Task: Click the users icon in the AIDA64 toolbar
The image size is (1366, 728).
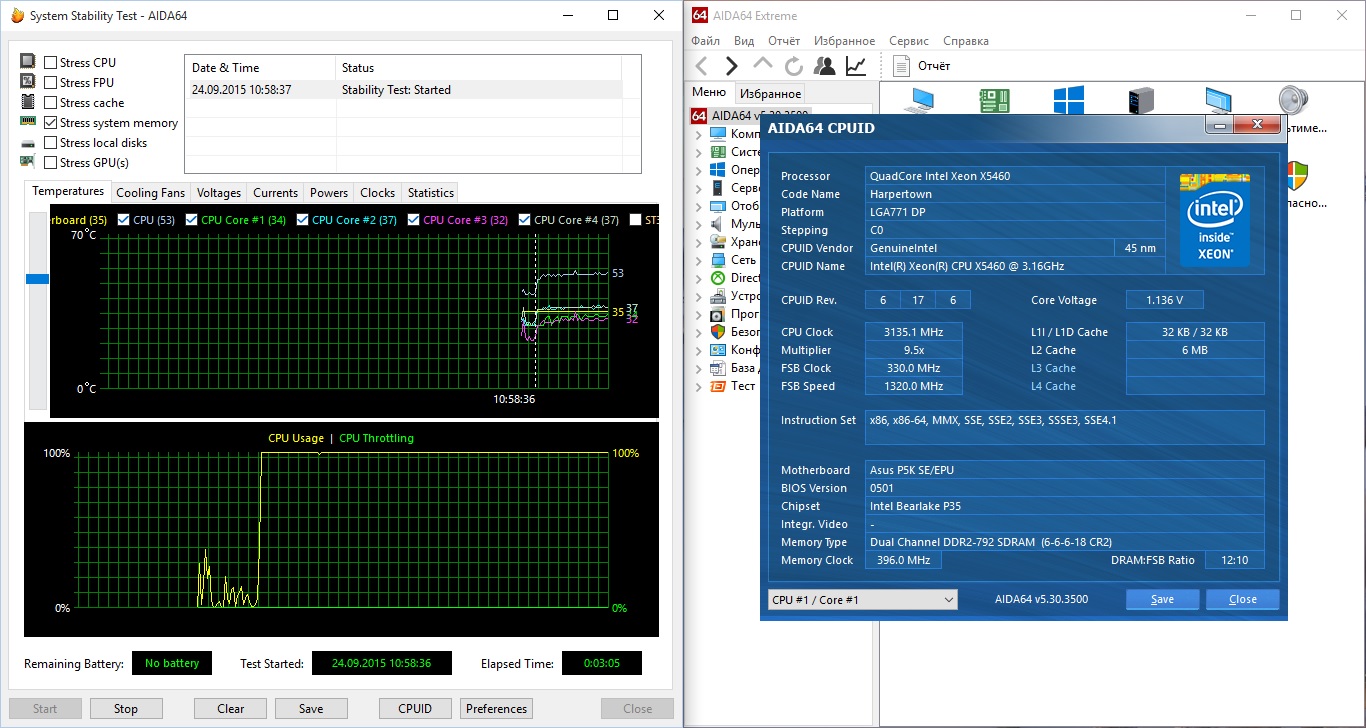Action: coord(825,66)
